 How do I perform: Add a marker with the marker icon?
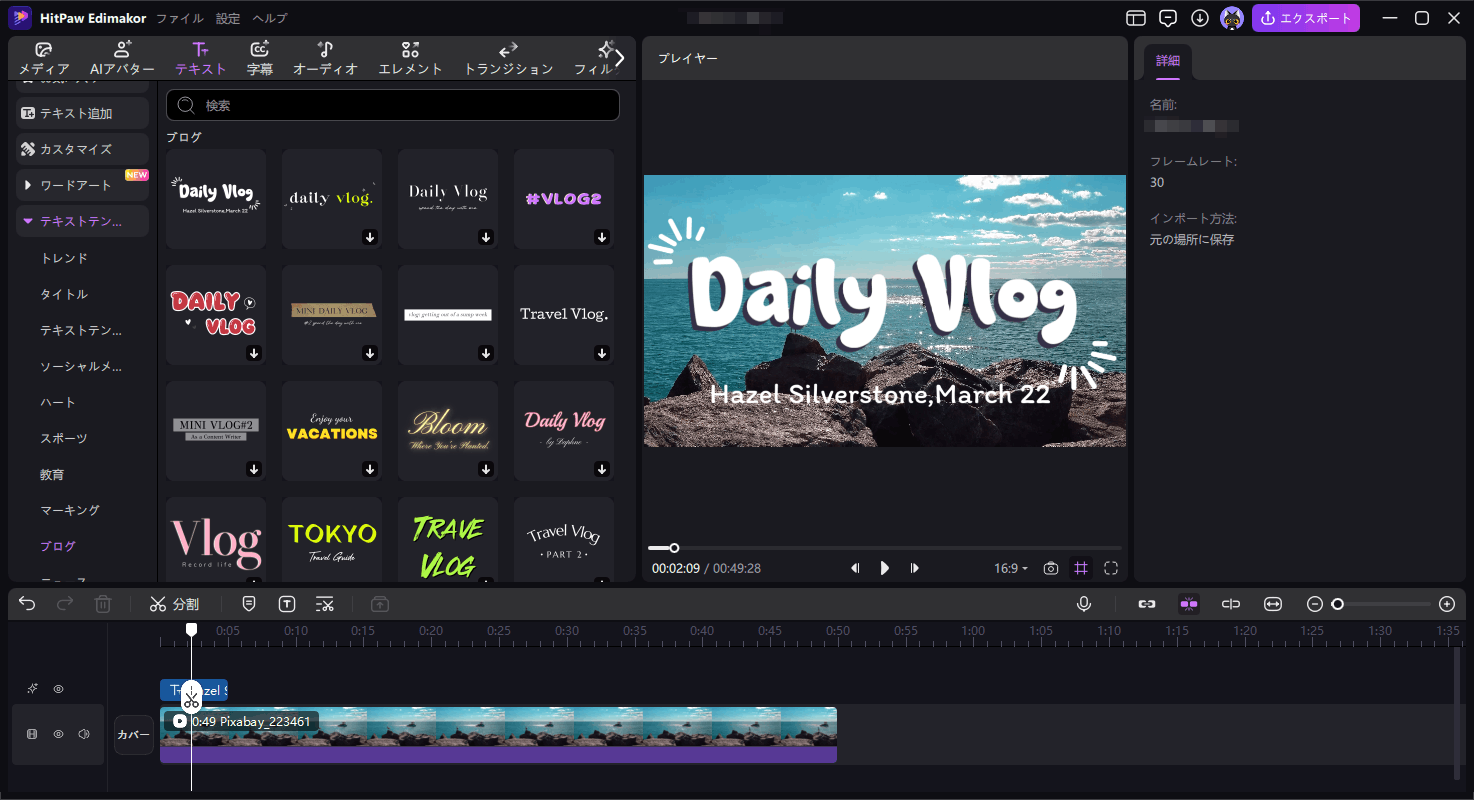tap(249, 604)
